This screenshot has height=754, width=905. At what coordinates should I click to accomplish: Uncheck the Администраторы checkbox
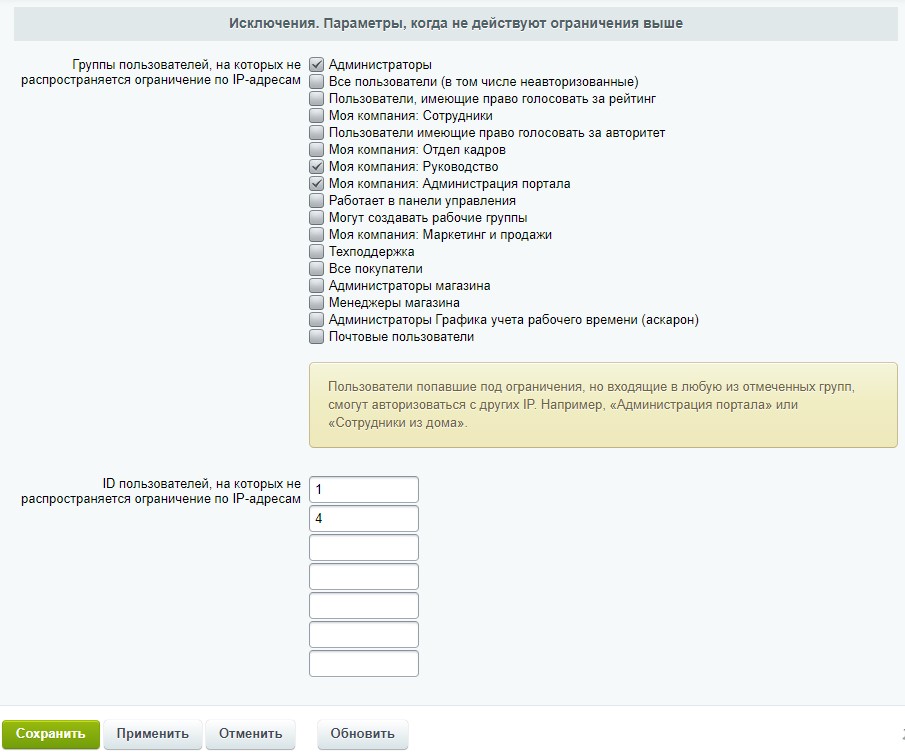[x=315, y=63]
